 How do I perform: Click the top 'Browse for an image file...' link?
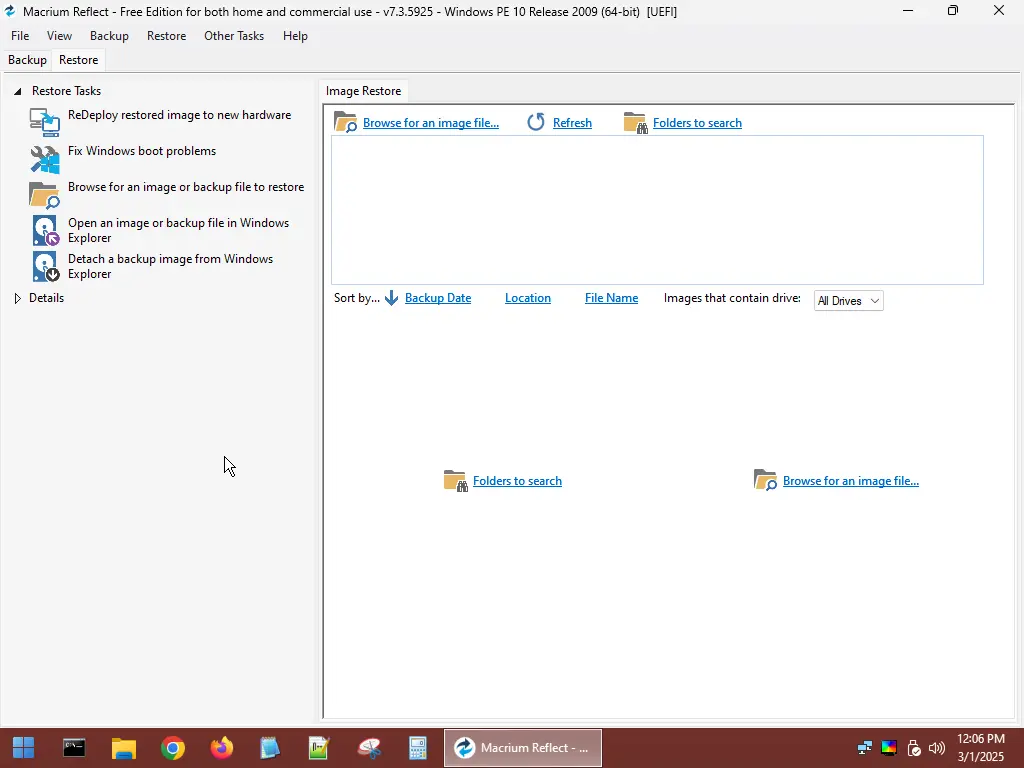(x=431, y=123)
